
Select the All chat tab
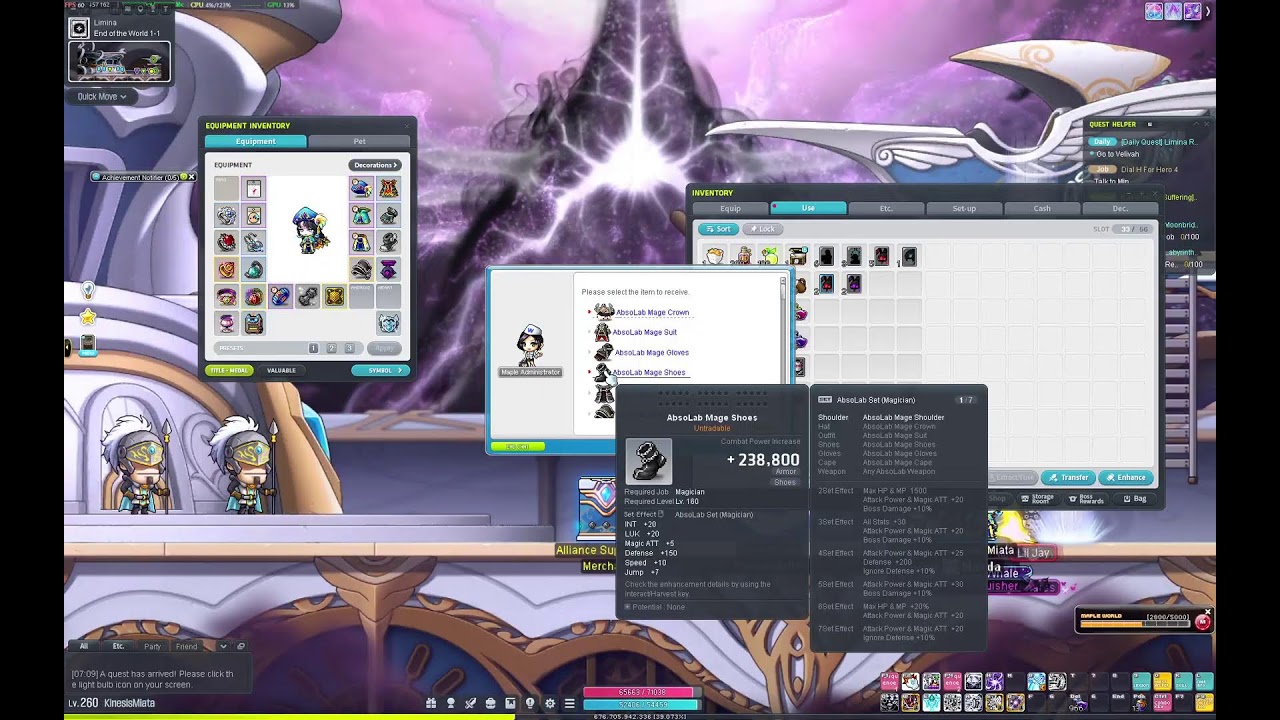click(x=84, y=646)
